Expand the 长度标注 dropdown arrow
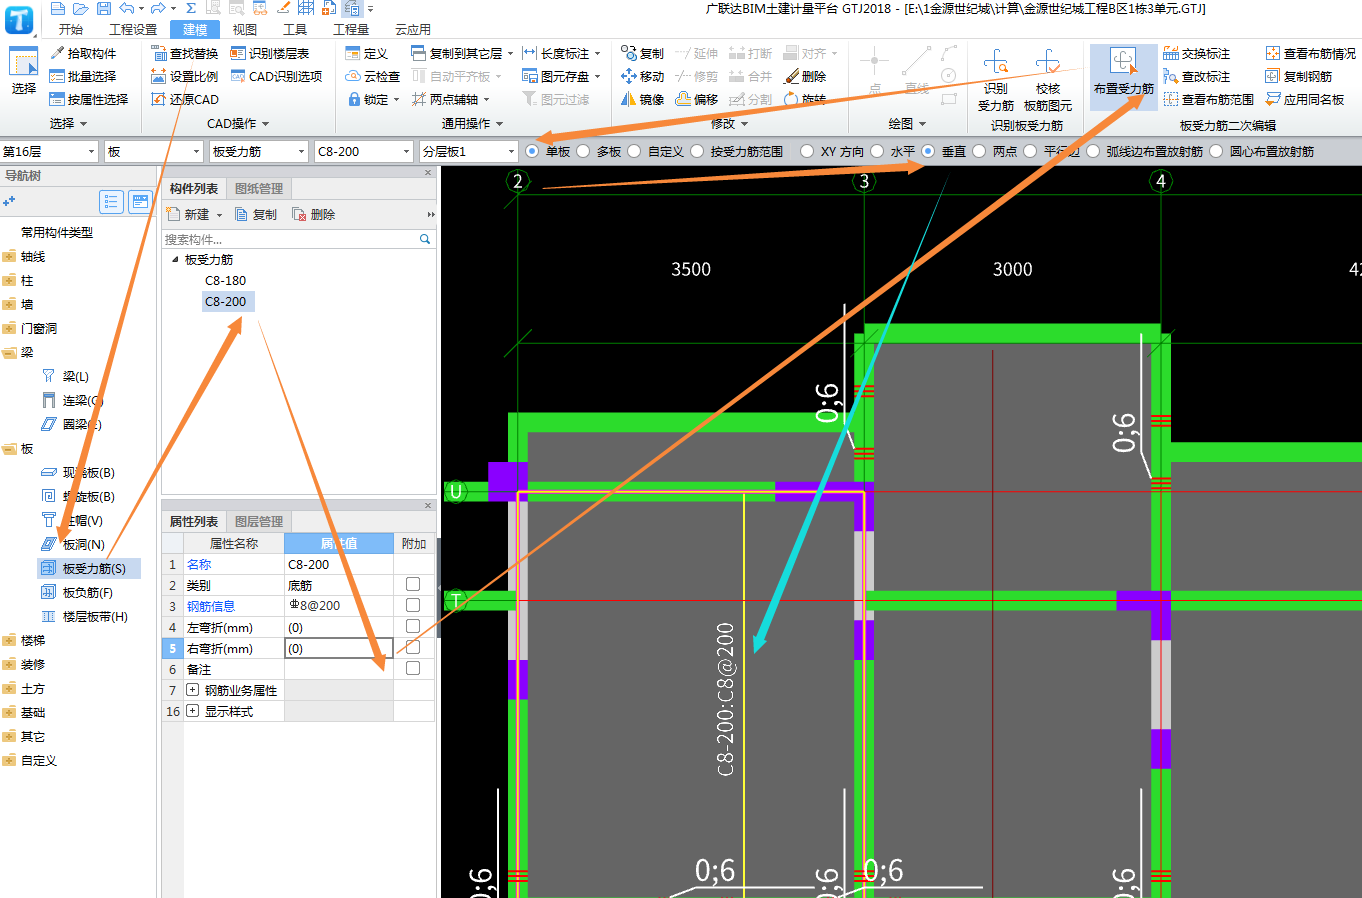Screen dimensions: 1362x898 tap(598, 53)
